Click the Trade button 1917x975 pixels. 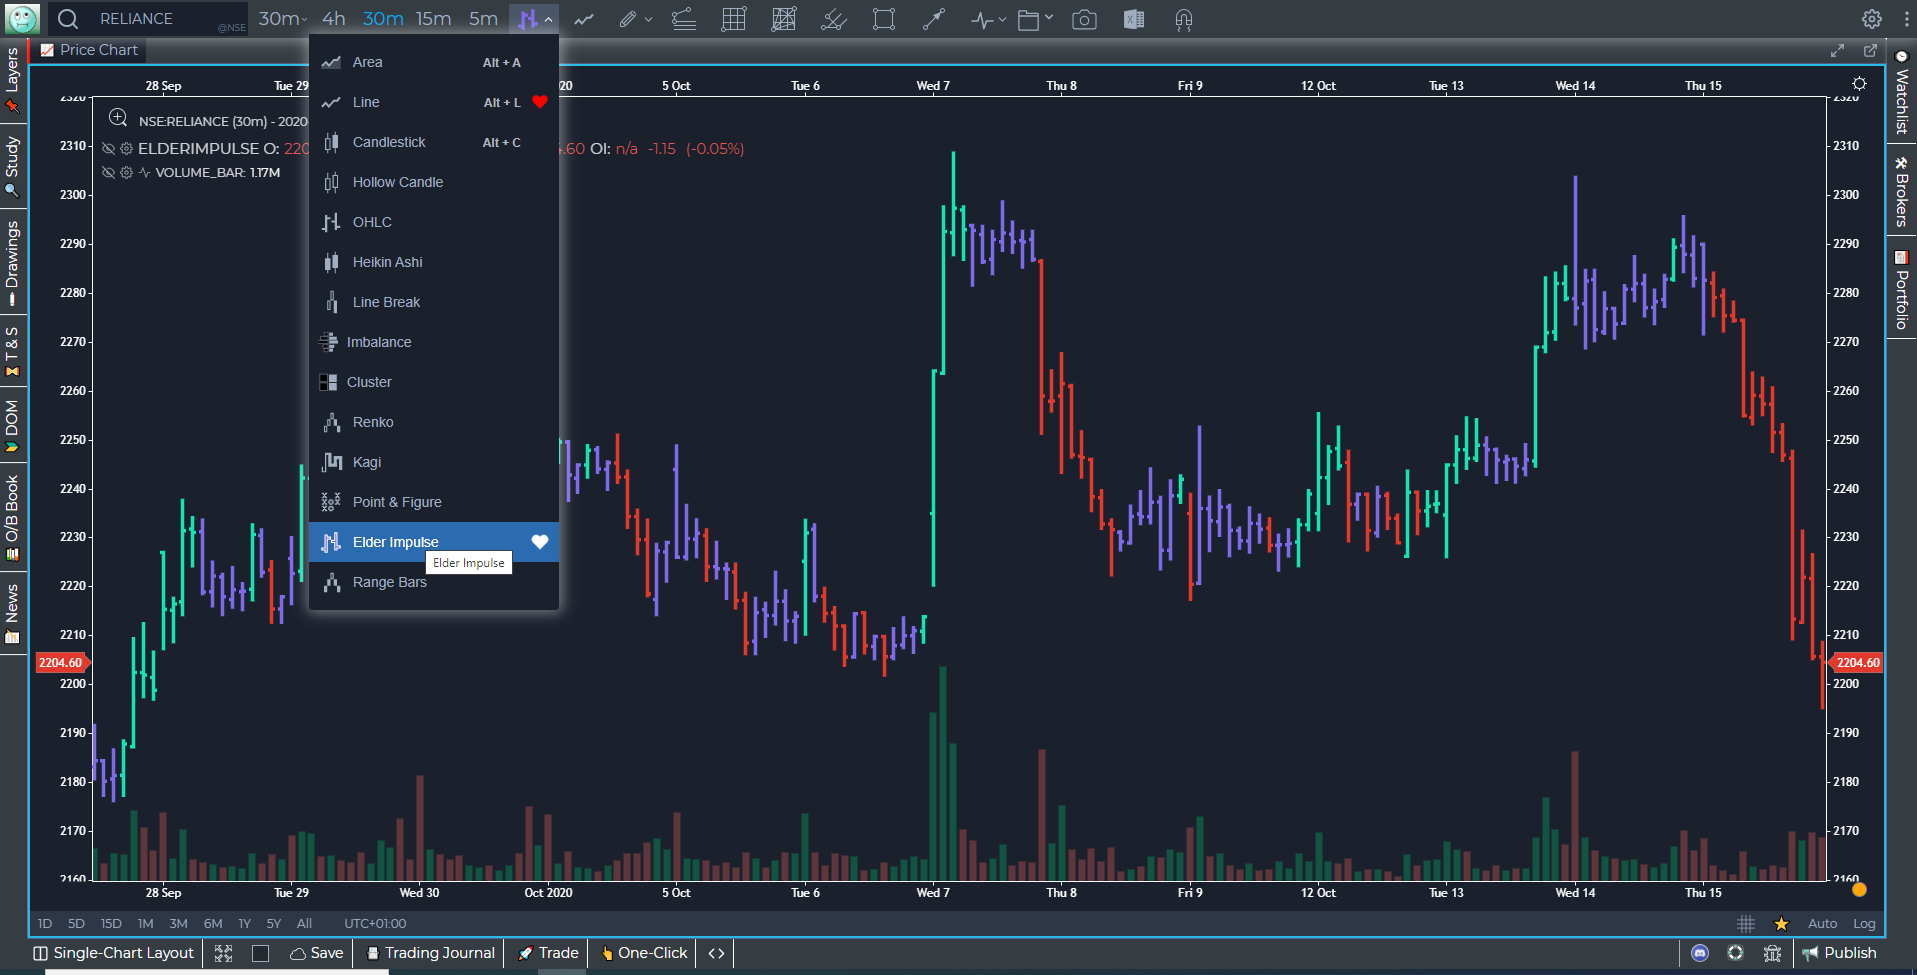pyautogui.click(x=548, y=953)
